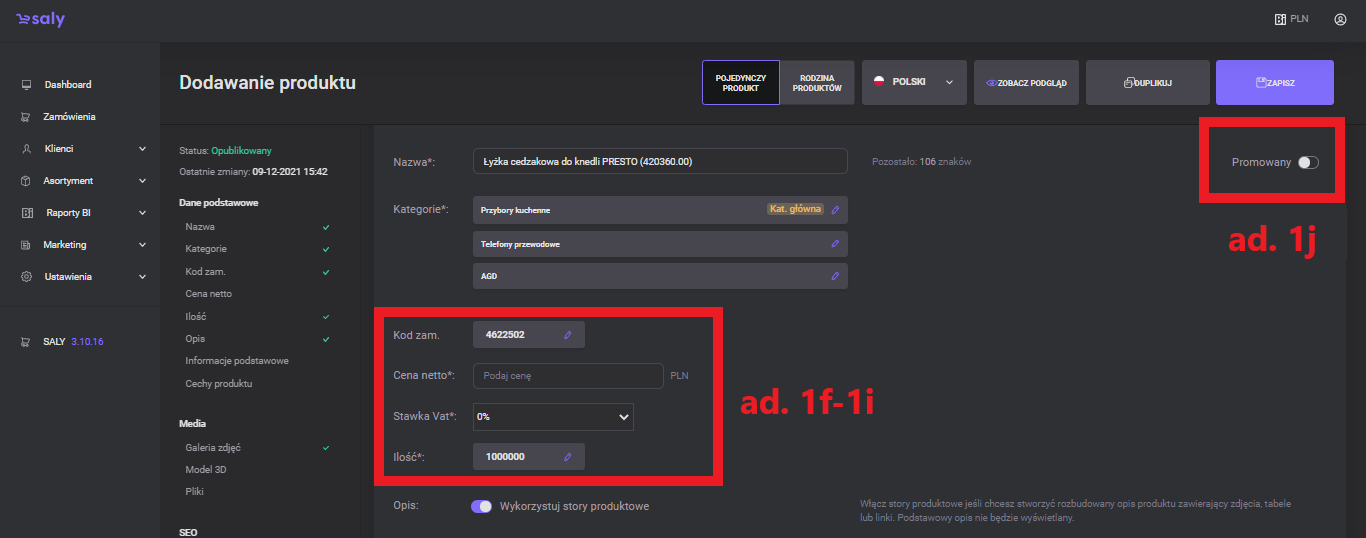
Task: Click the Cena netto price field
Action: (567, 376)
